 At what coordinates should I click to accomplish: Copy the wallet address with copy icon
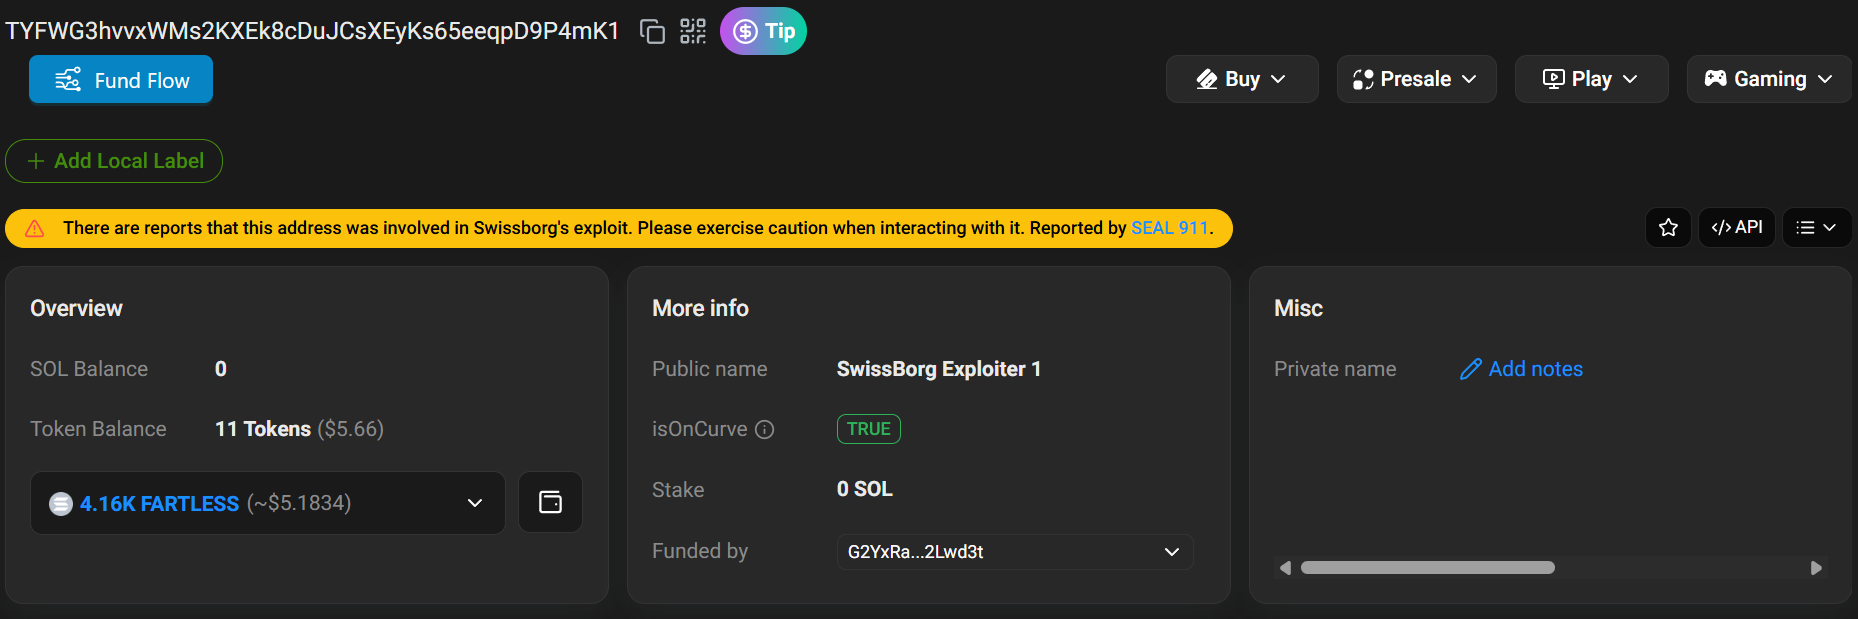tap(652, 32)
